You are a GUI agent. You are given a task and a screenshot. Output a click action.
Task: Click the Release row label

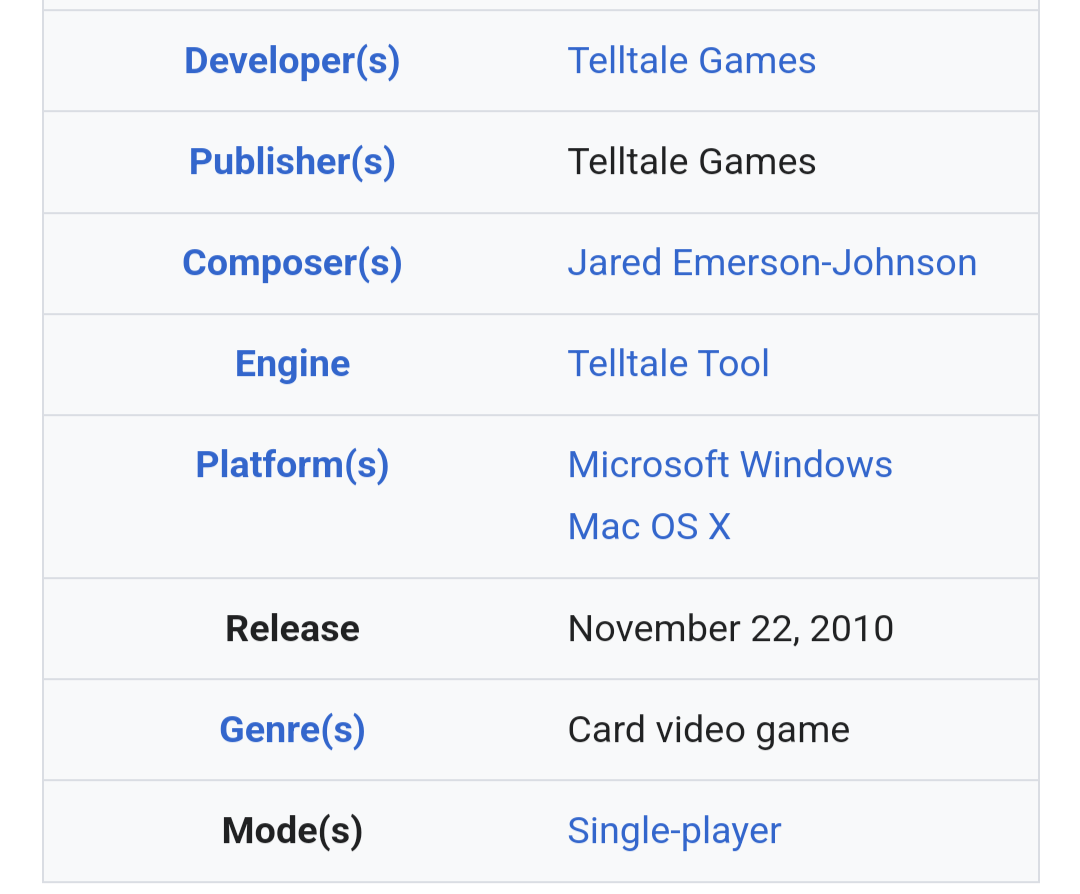(x=292, y=629)
